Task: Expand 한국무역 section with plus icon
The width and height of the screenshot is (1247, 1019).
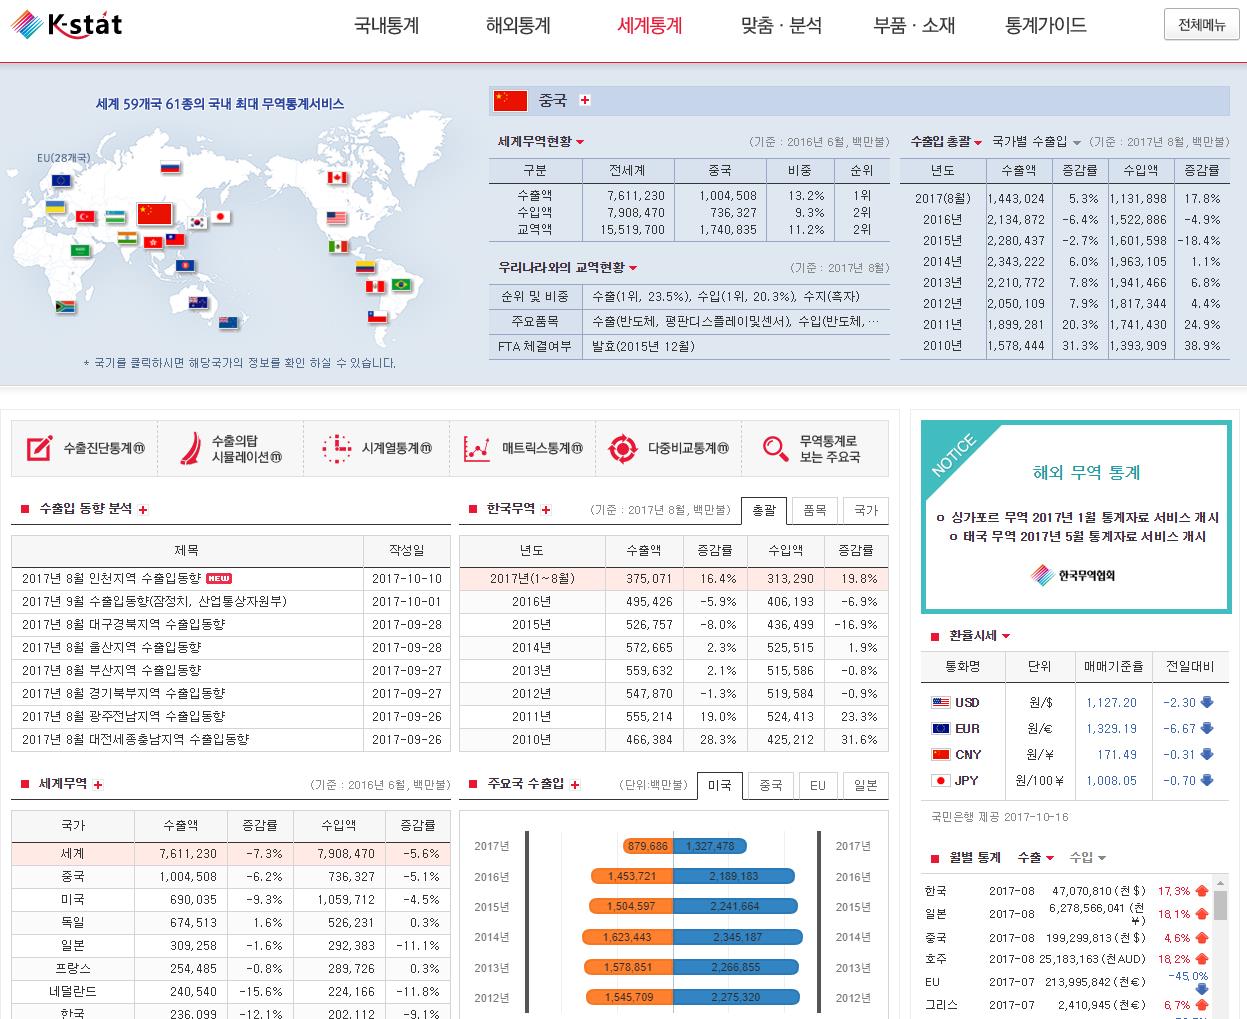Action: pyautogui.click(x=546, y=510)
